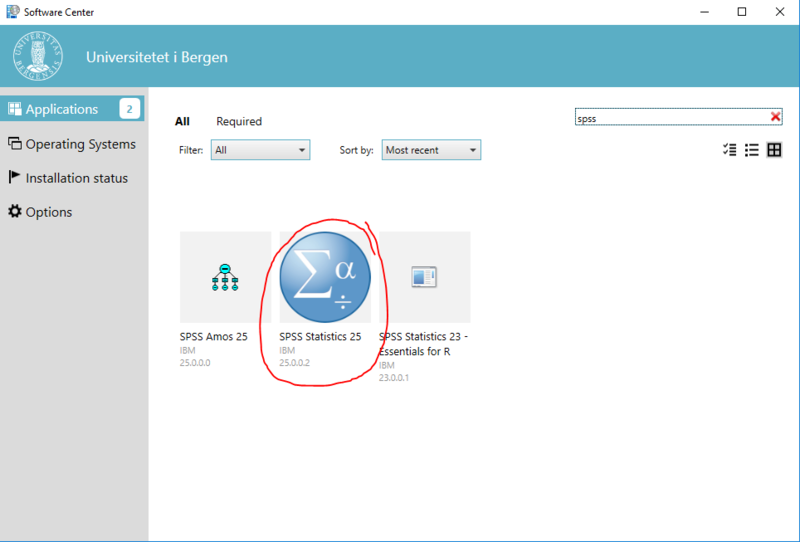Select Applications in the sidebar
800x542 pixels.
72,109
